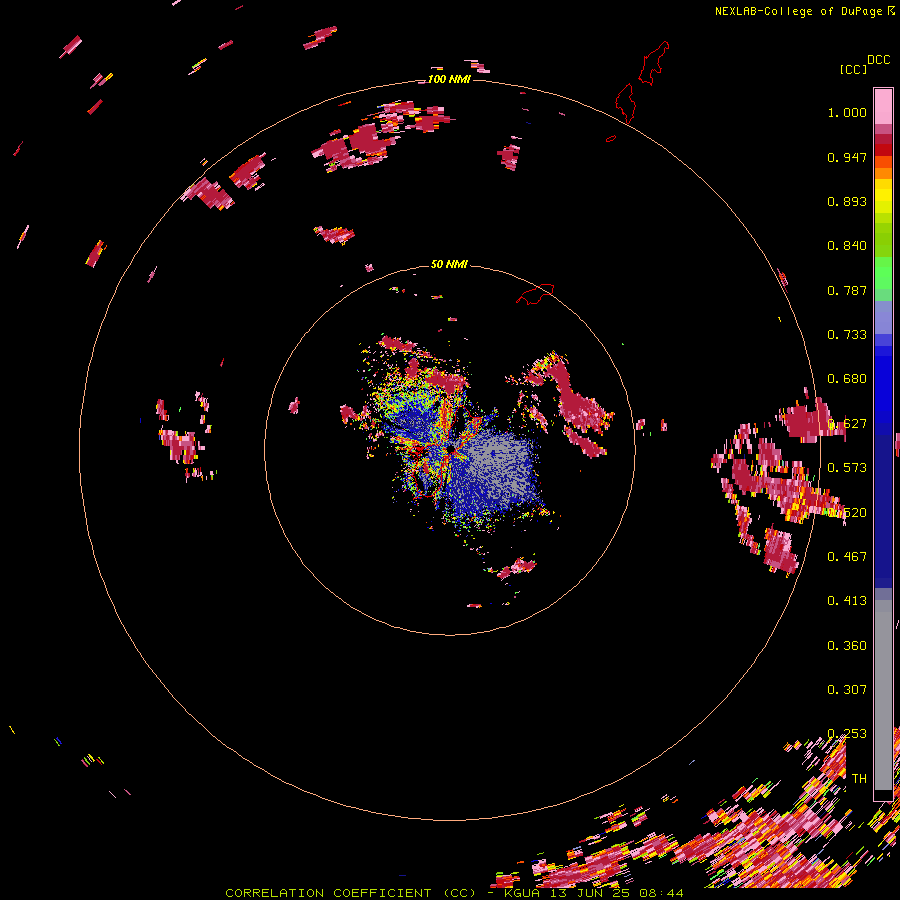Viewport: 900px width, 900px height.
Task: Click the 0.733 scale value
Action: 847,335
